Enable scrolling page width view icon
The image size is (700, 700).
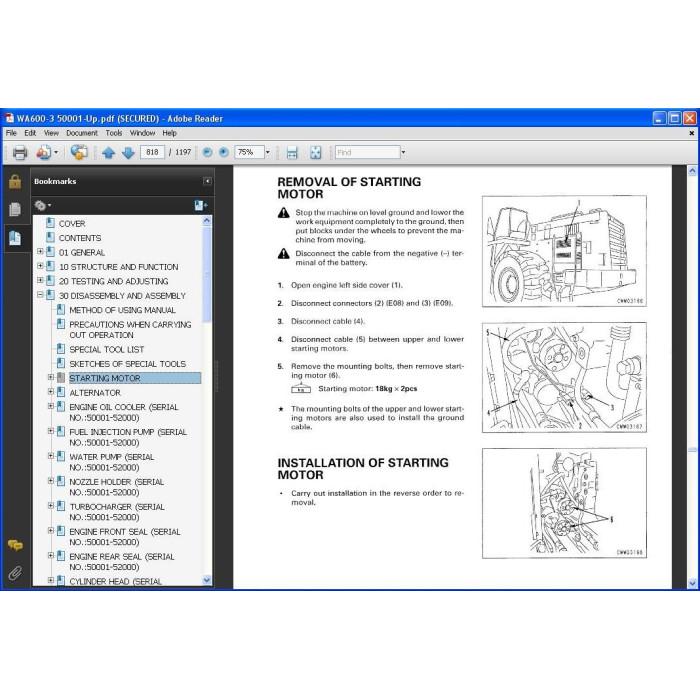(292, 153)
